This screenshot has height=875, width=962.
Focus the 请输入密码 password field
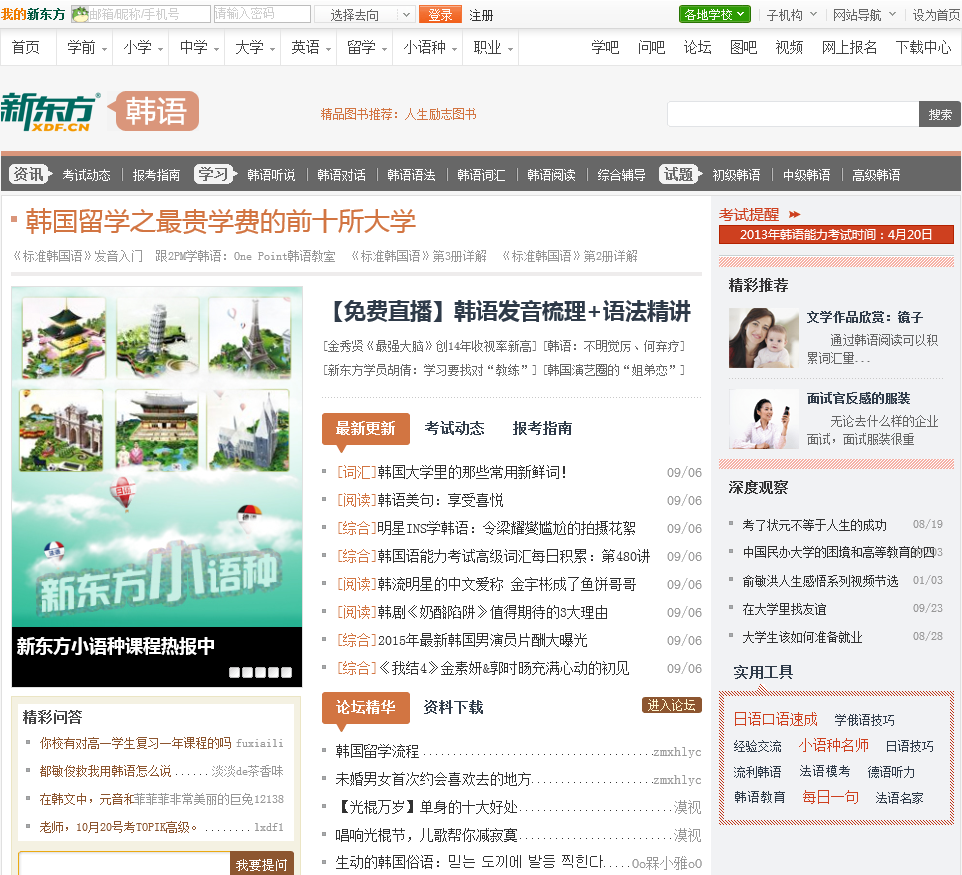pos(262,14)
